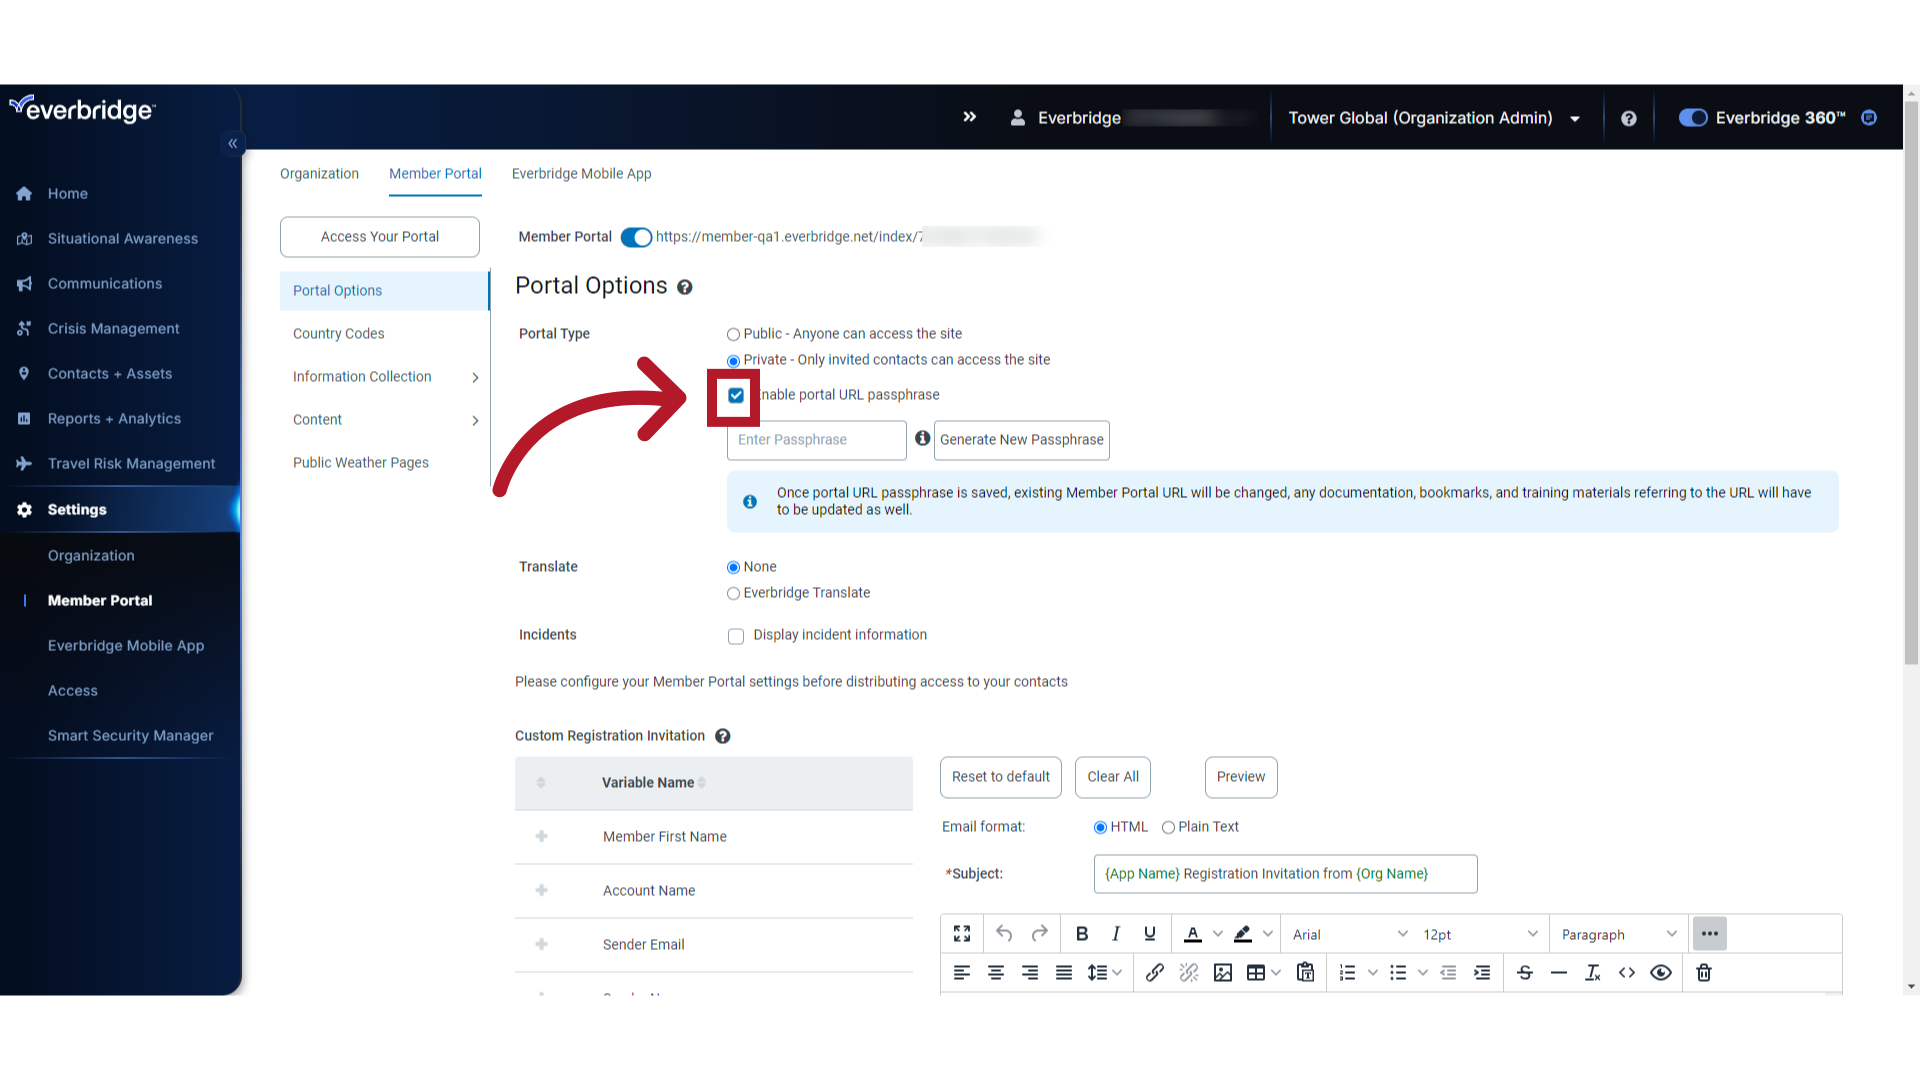
Task: Click the underline formatting icon
Action: pyautogui.click(x=1149, y=934)
